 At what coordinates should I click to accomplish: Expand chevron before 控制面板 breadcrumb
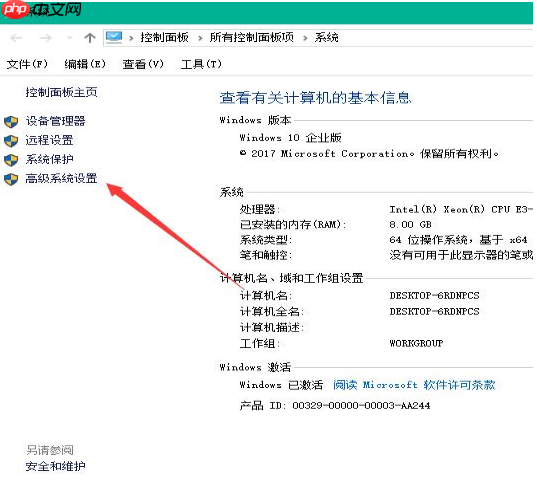click(131, 38)
